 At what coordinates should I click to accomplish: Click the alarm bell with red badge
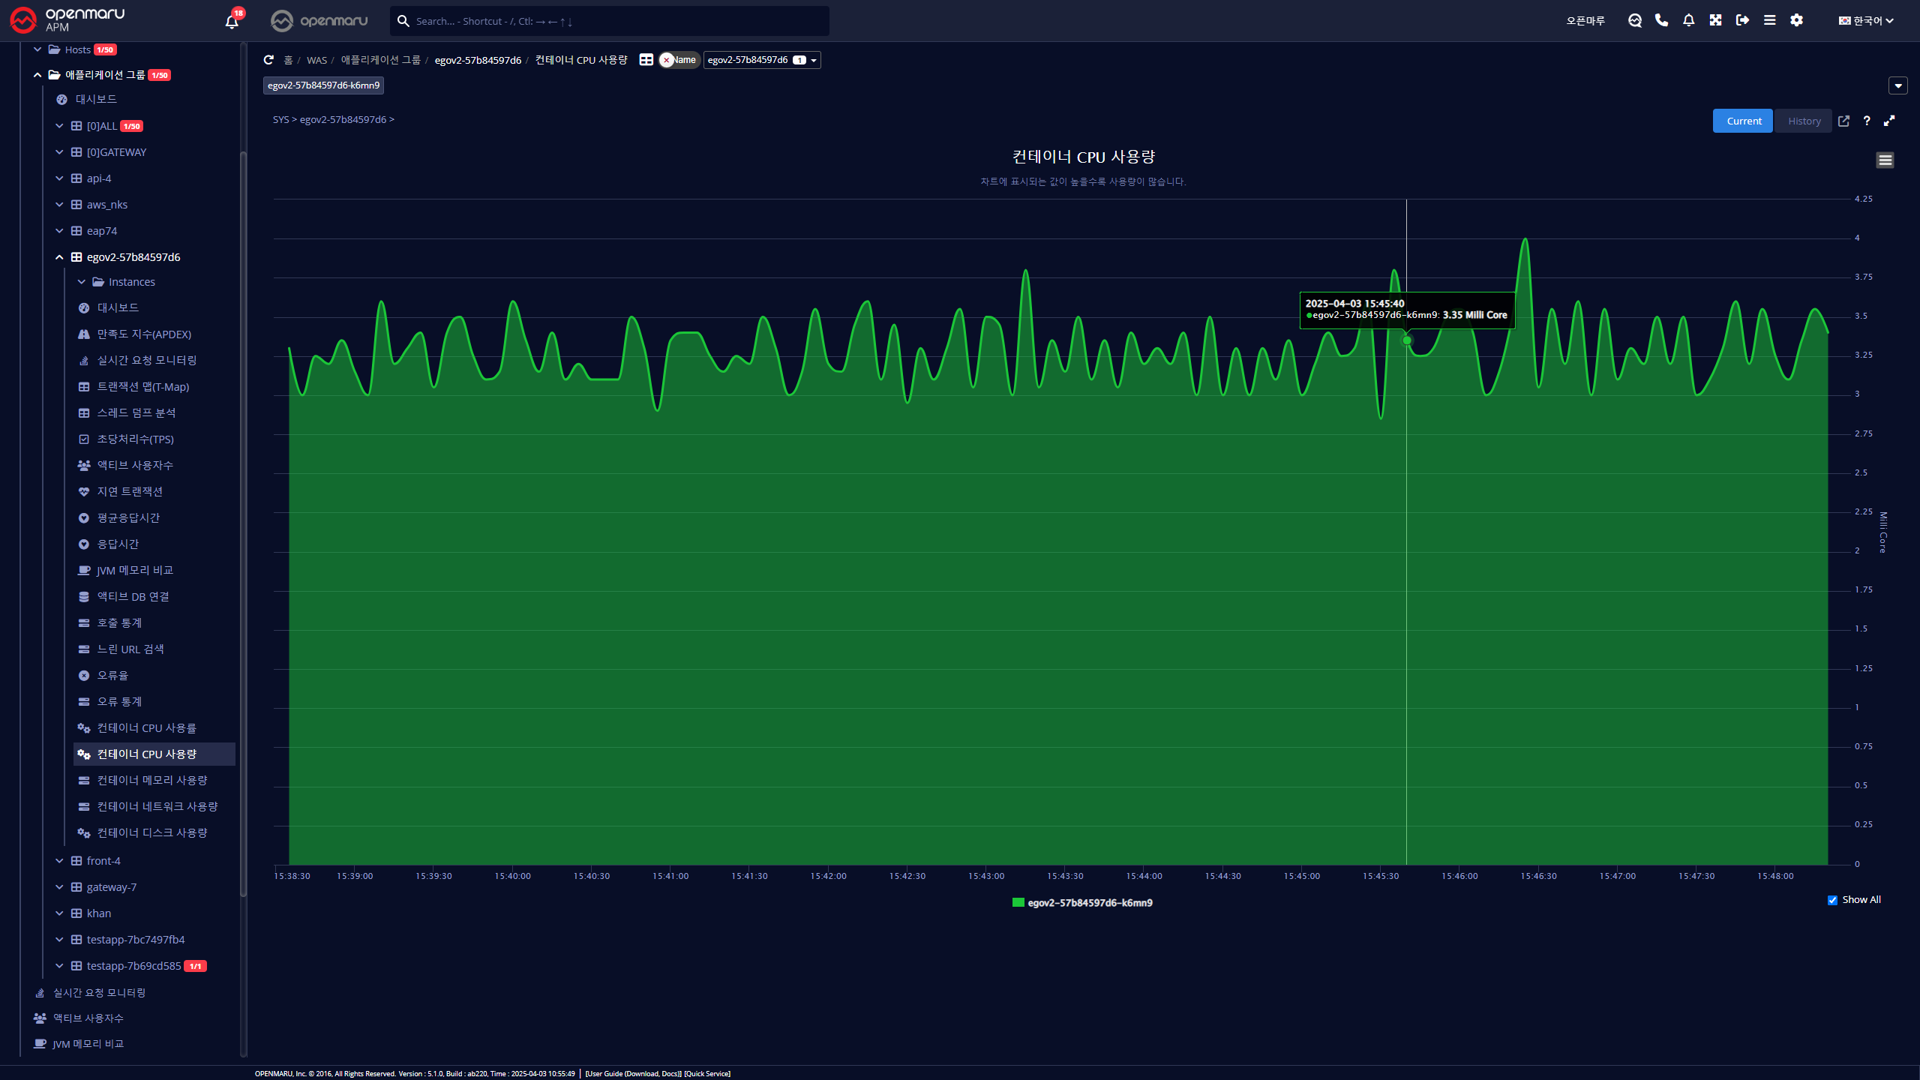coord(232,20)
